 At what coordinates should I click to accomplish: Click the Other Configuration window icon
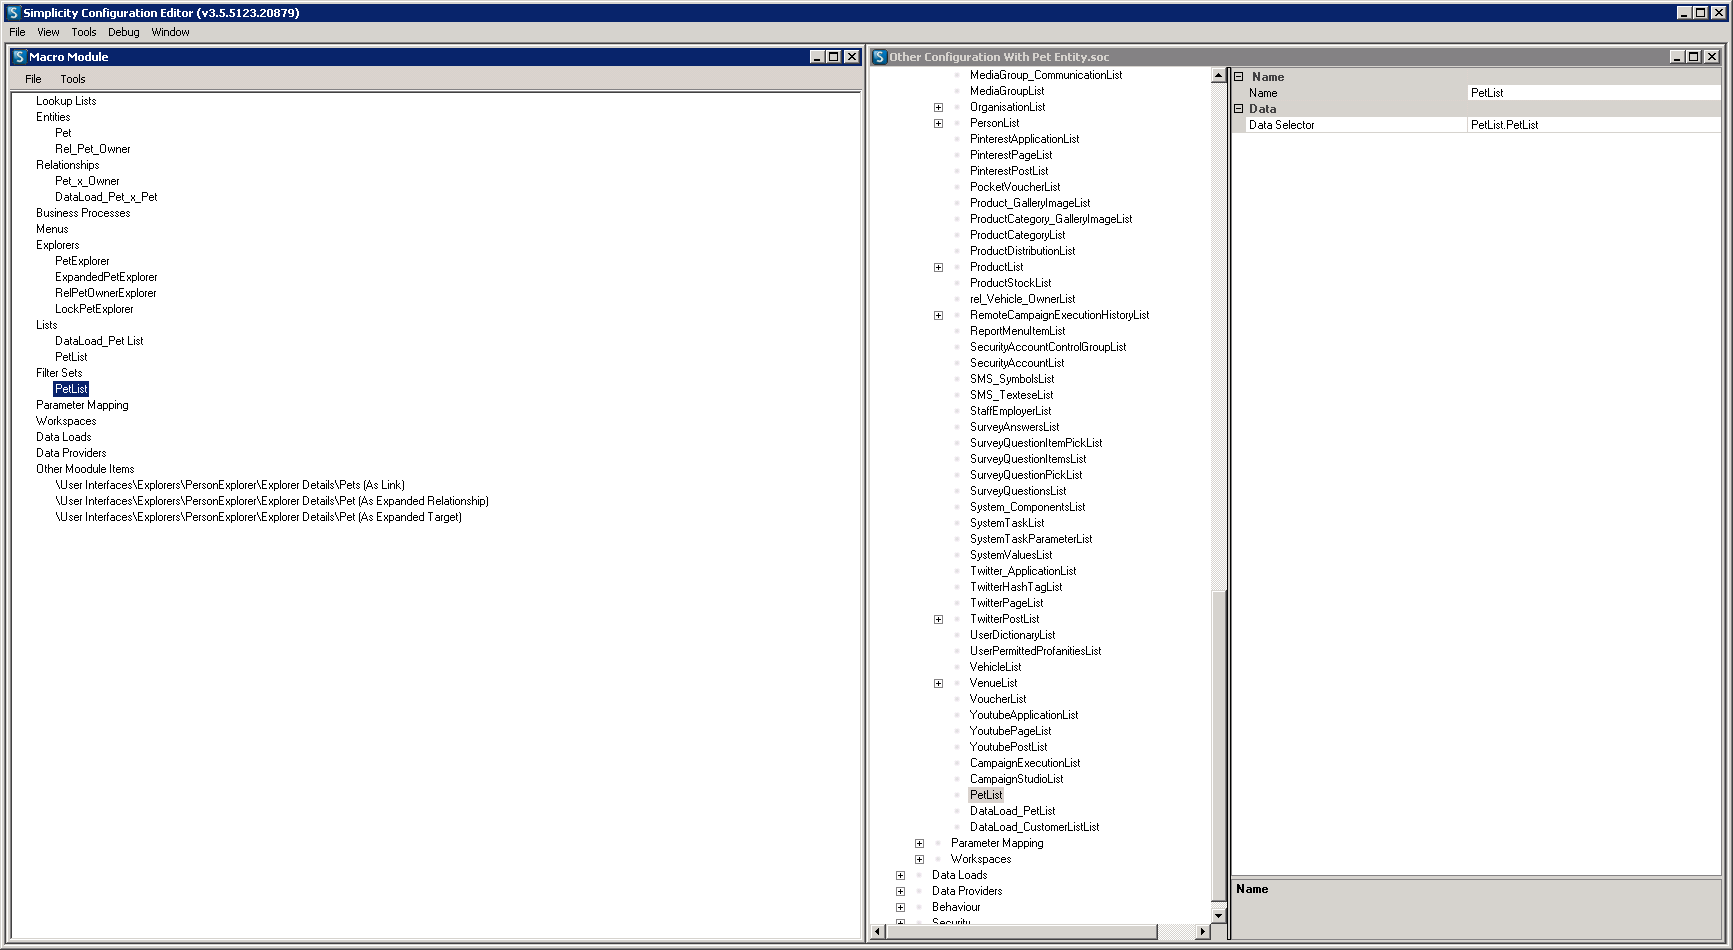pyautogui.click(x=879, y=57)
